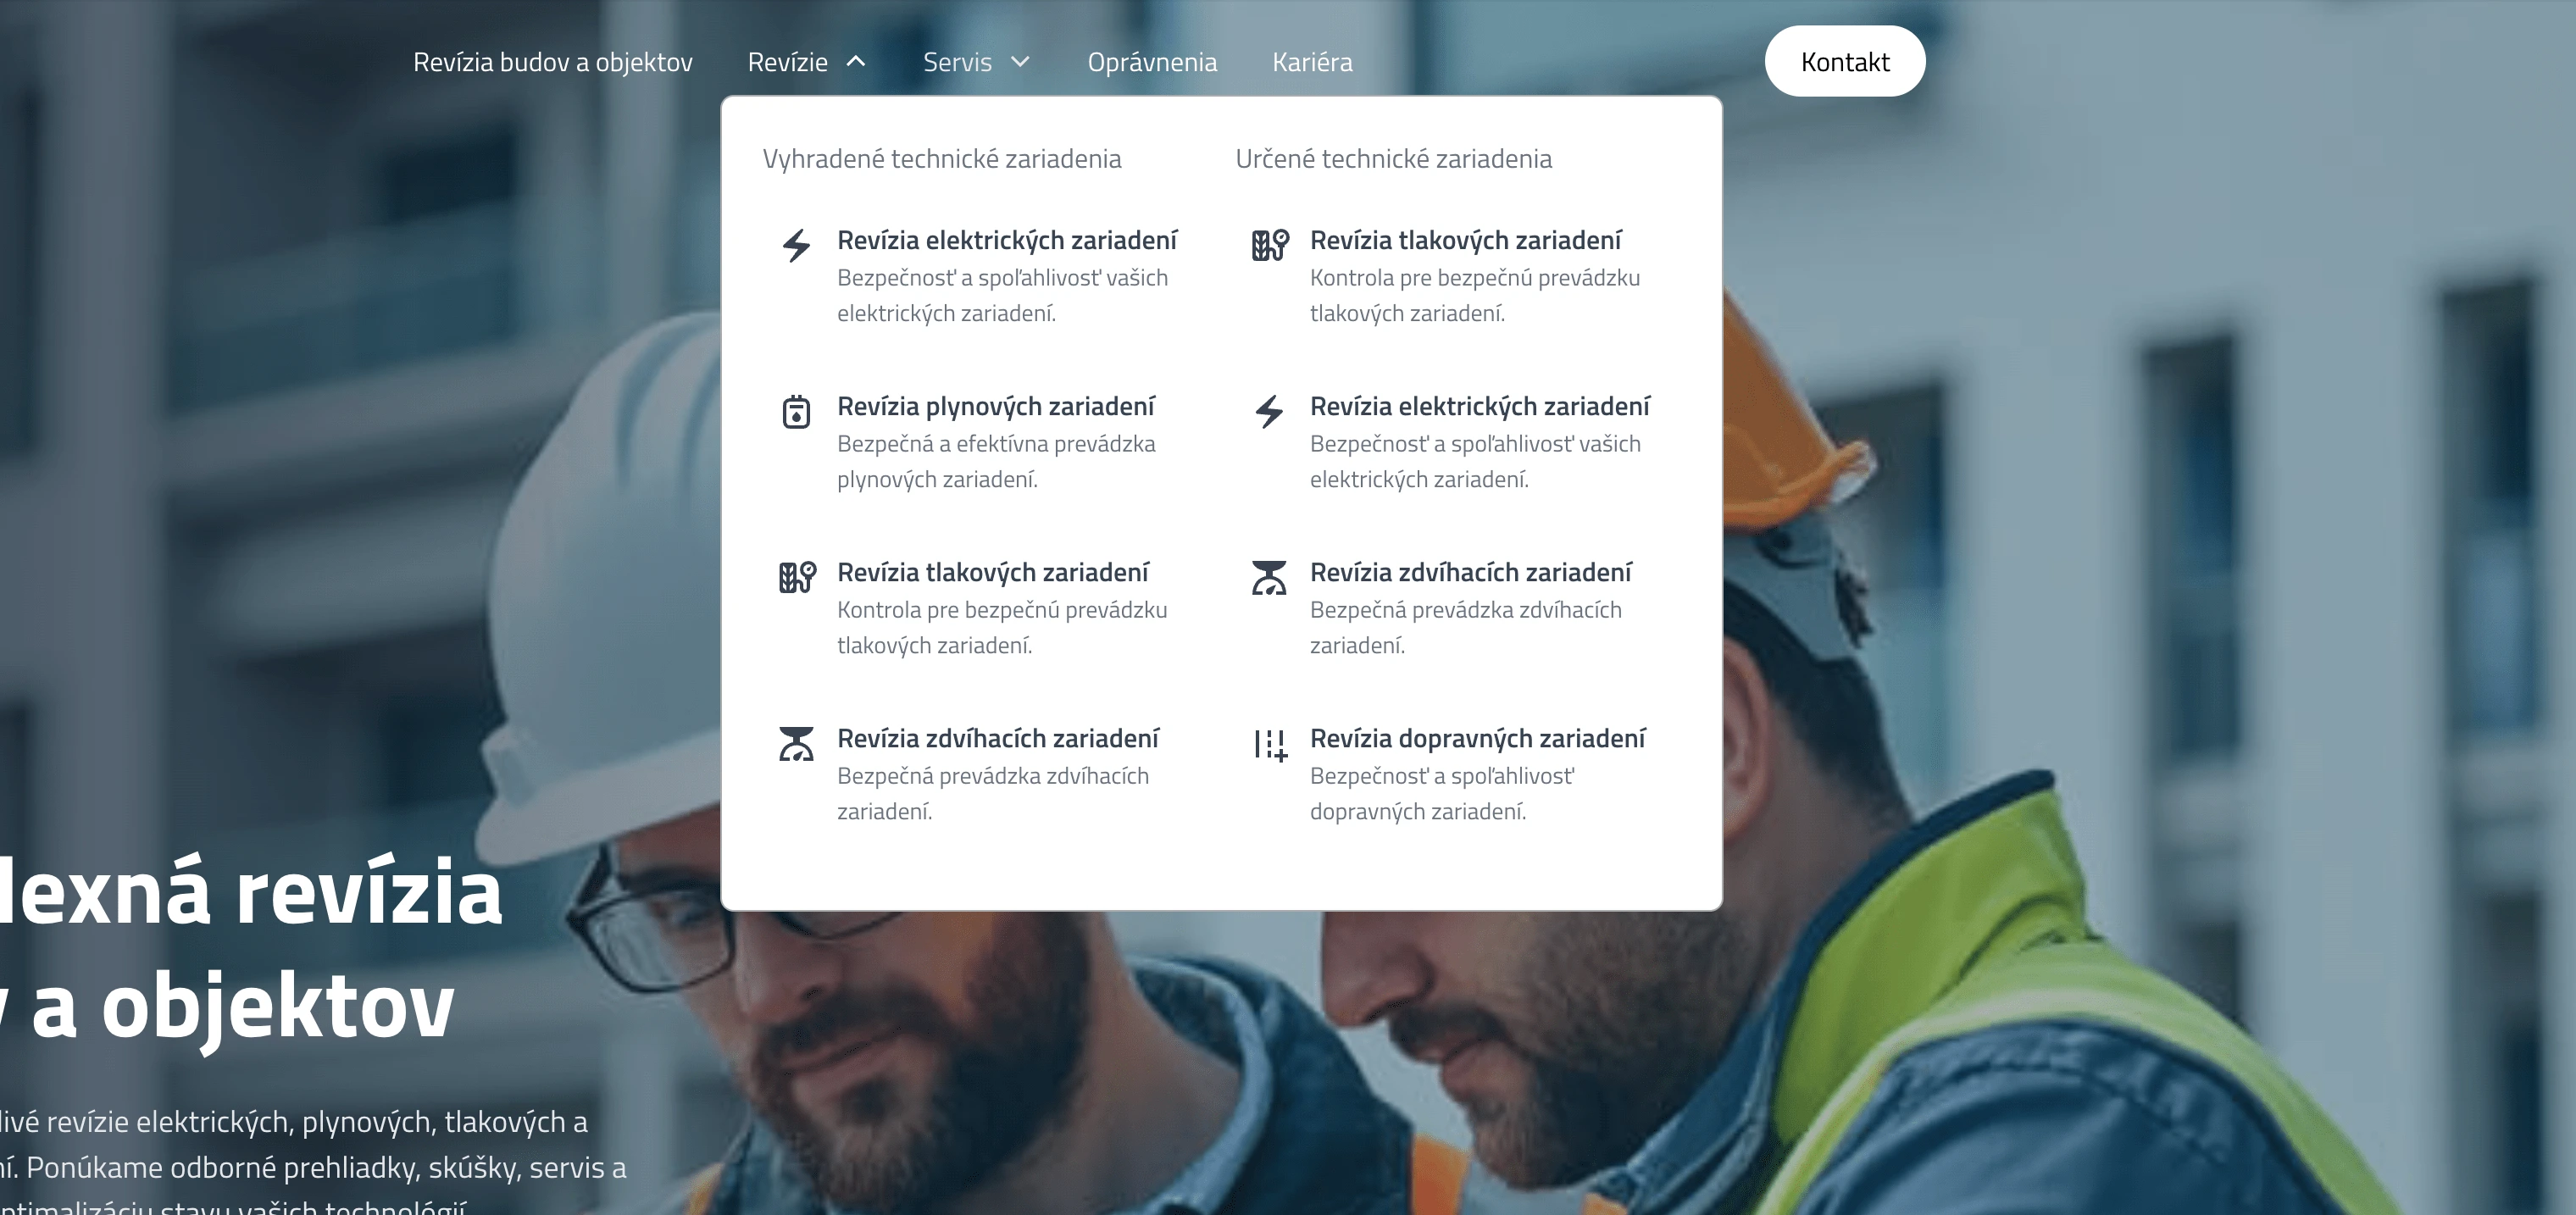This screenshot has height=1215, width=2576.
Task: Click pressure icon under Vyhradené technické zariadenia
Action: [797, 577]
